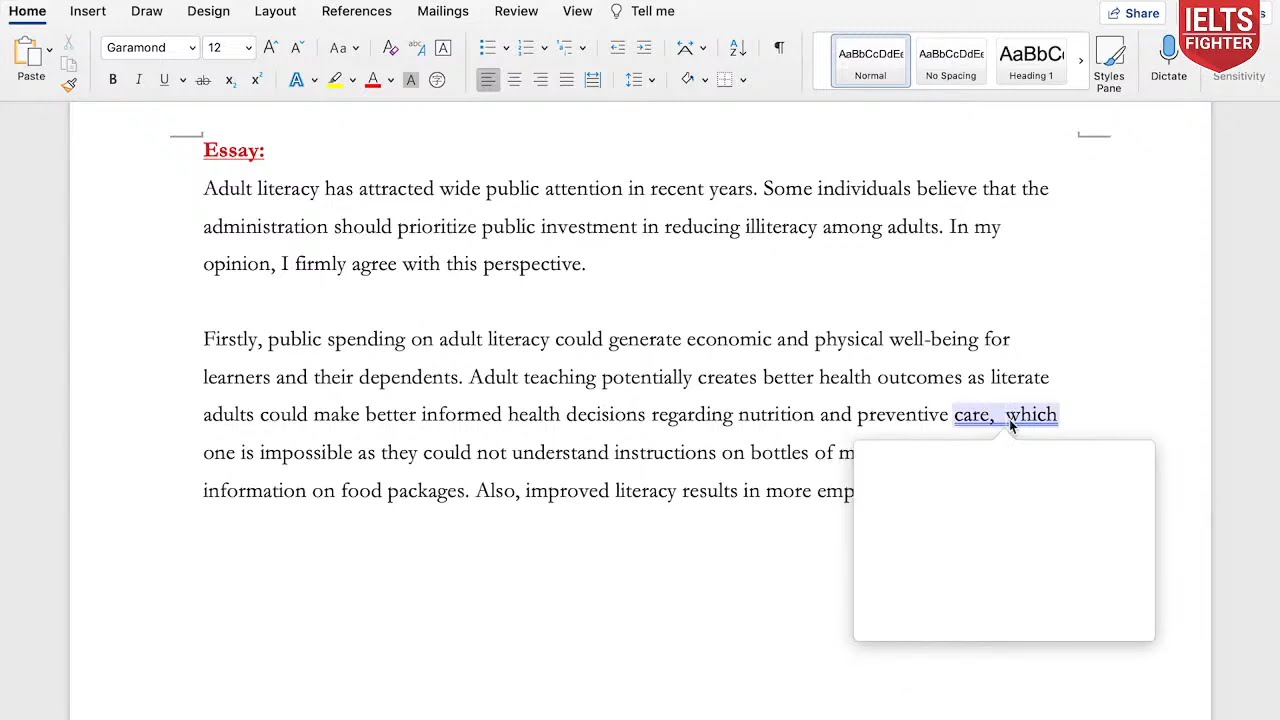1280x720 pixels.
Task: Expand underline style dropdown arrow
Action: 182,80
